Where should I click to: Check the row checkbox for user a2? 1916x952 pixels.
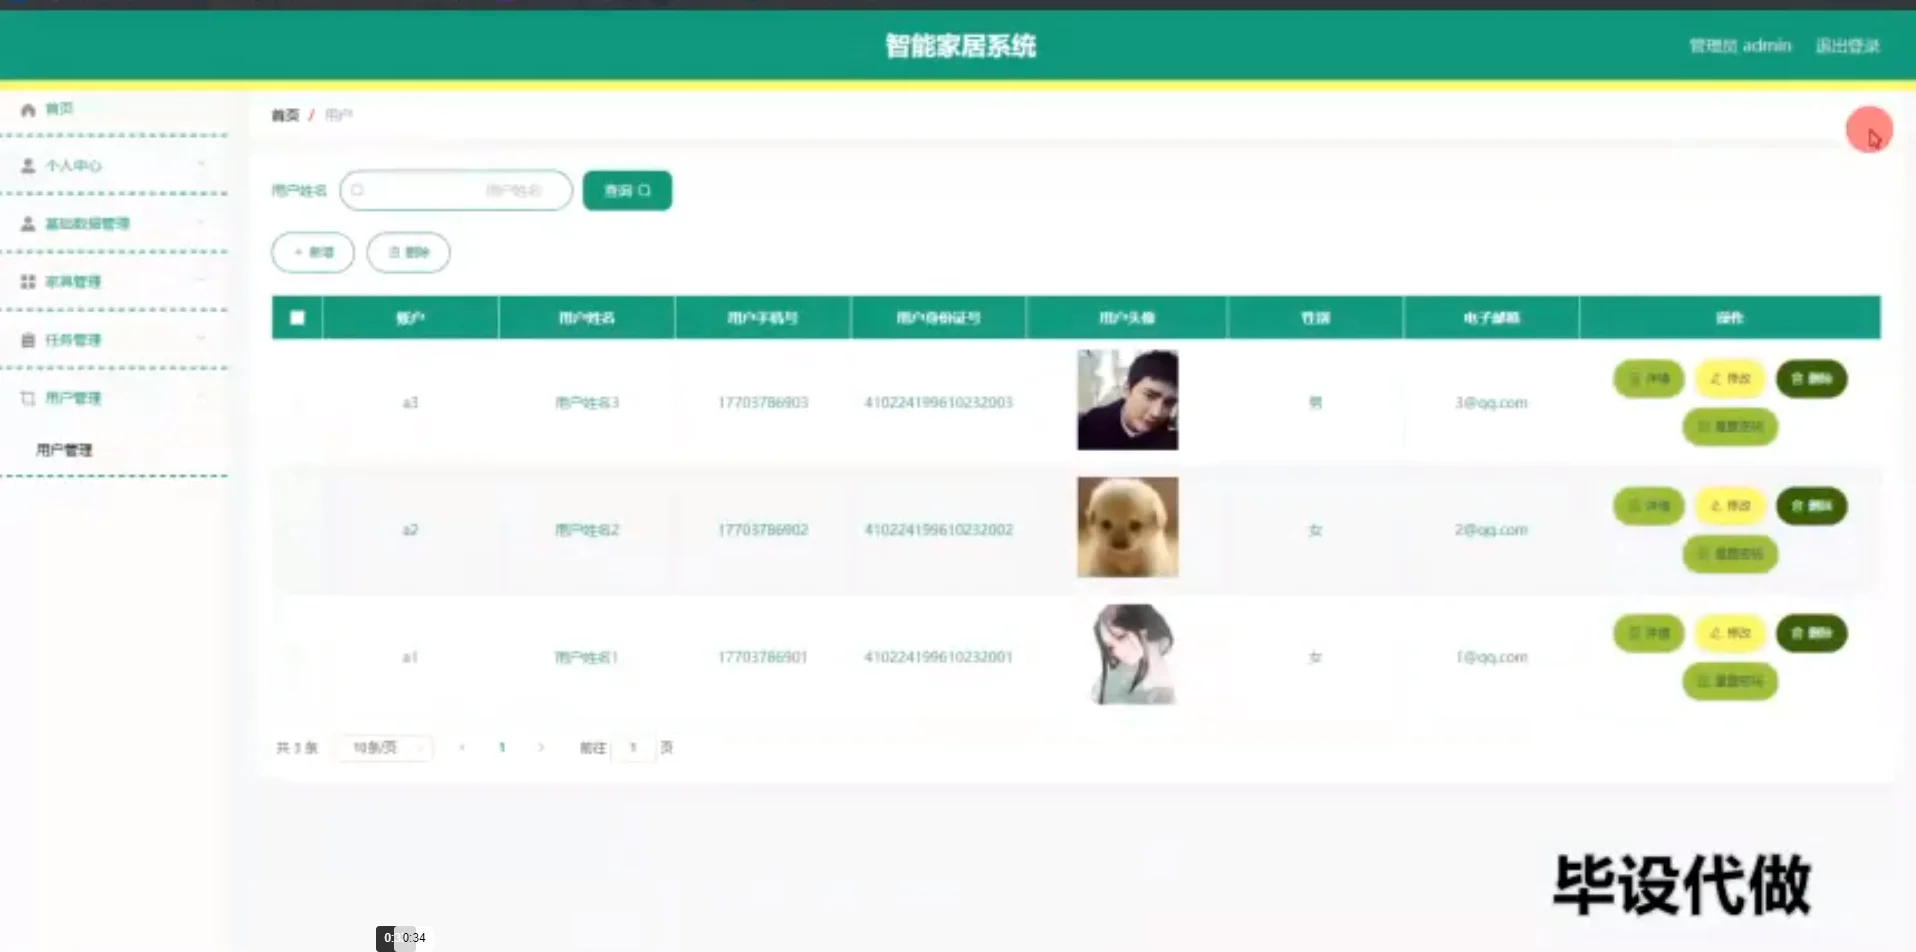coord(297,529)
